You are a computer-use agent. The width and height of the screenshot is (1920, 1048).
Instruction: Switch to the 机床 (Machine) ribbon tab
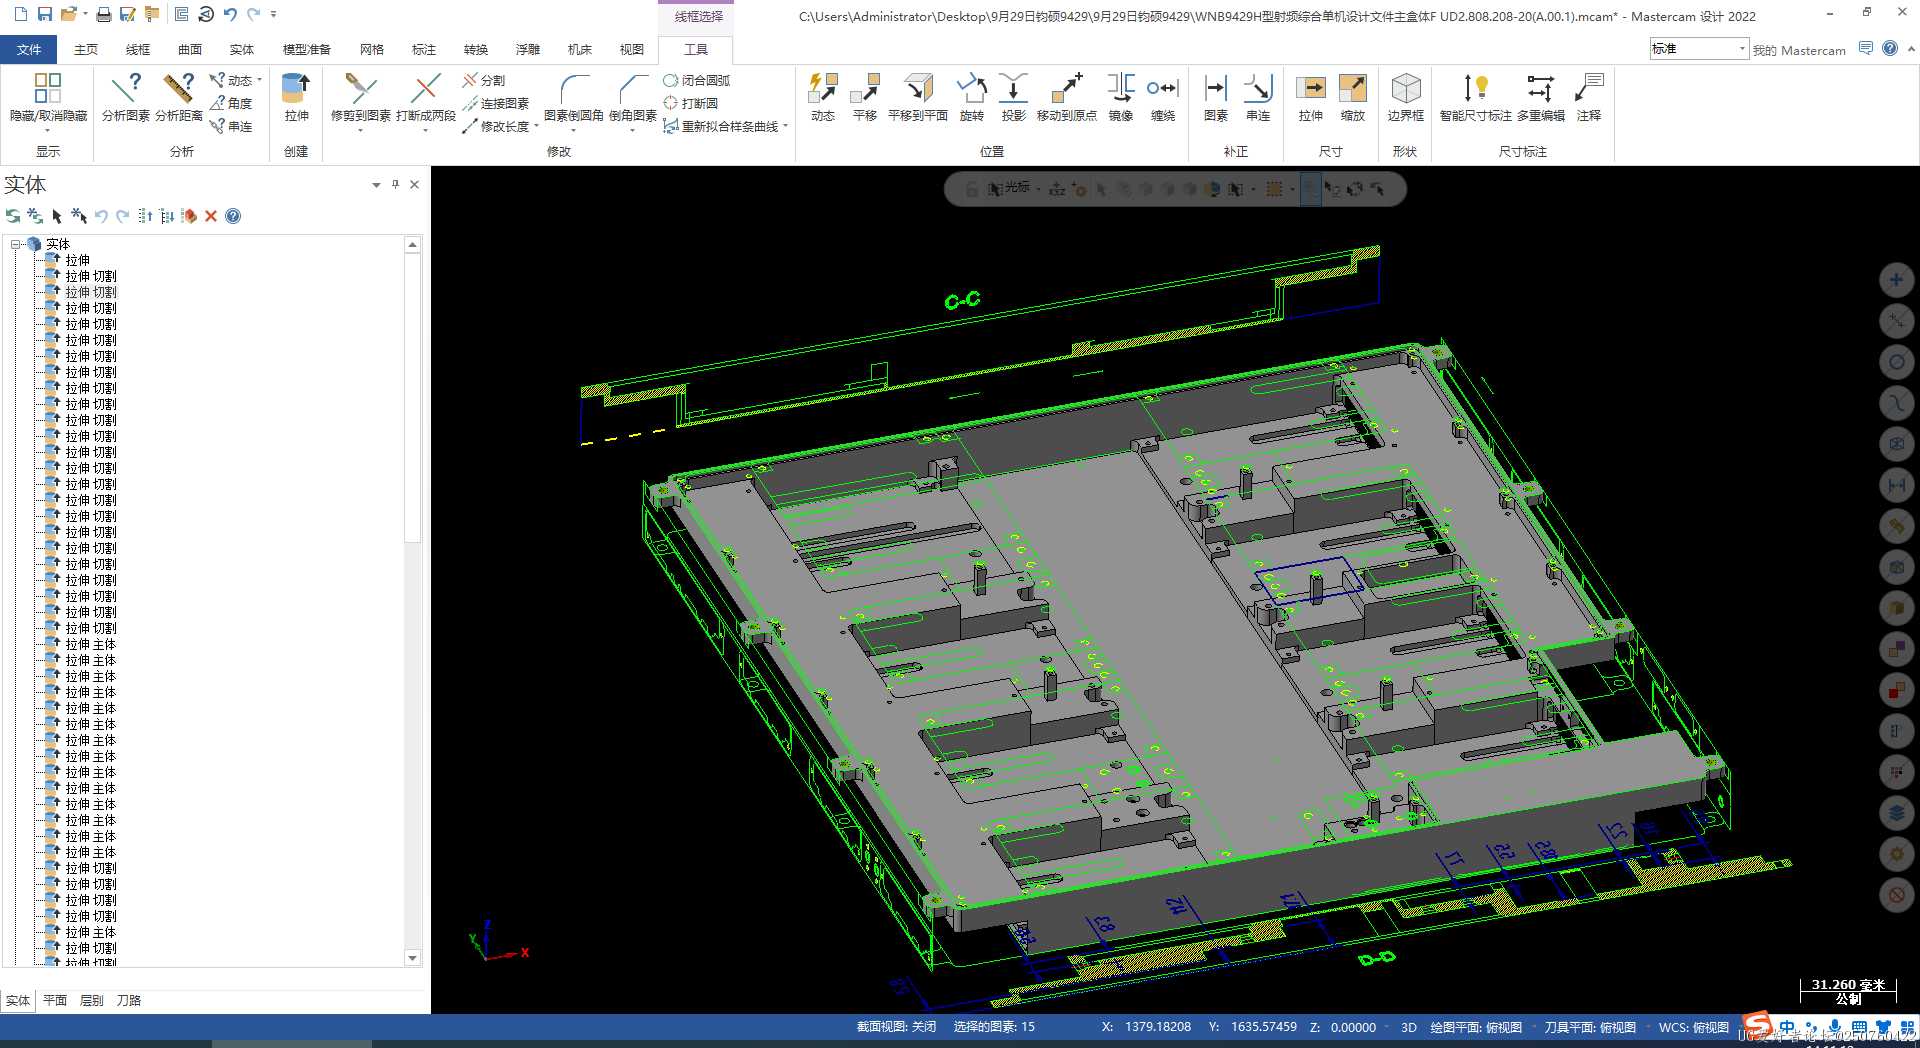click(580, 49)
